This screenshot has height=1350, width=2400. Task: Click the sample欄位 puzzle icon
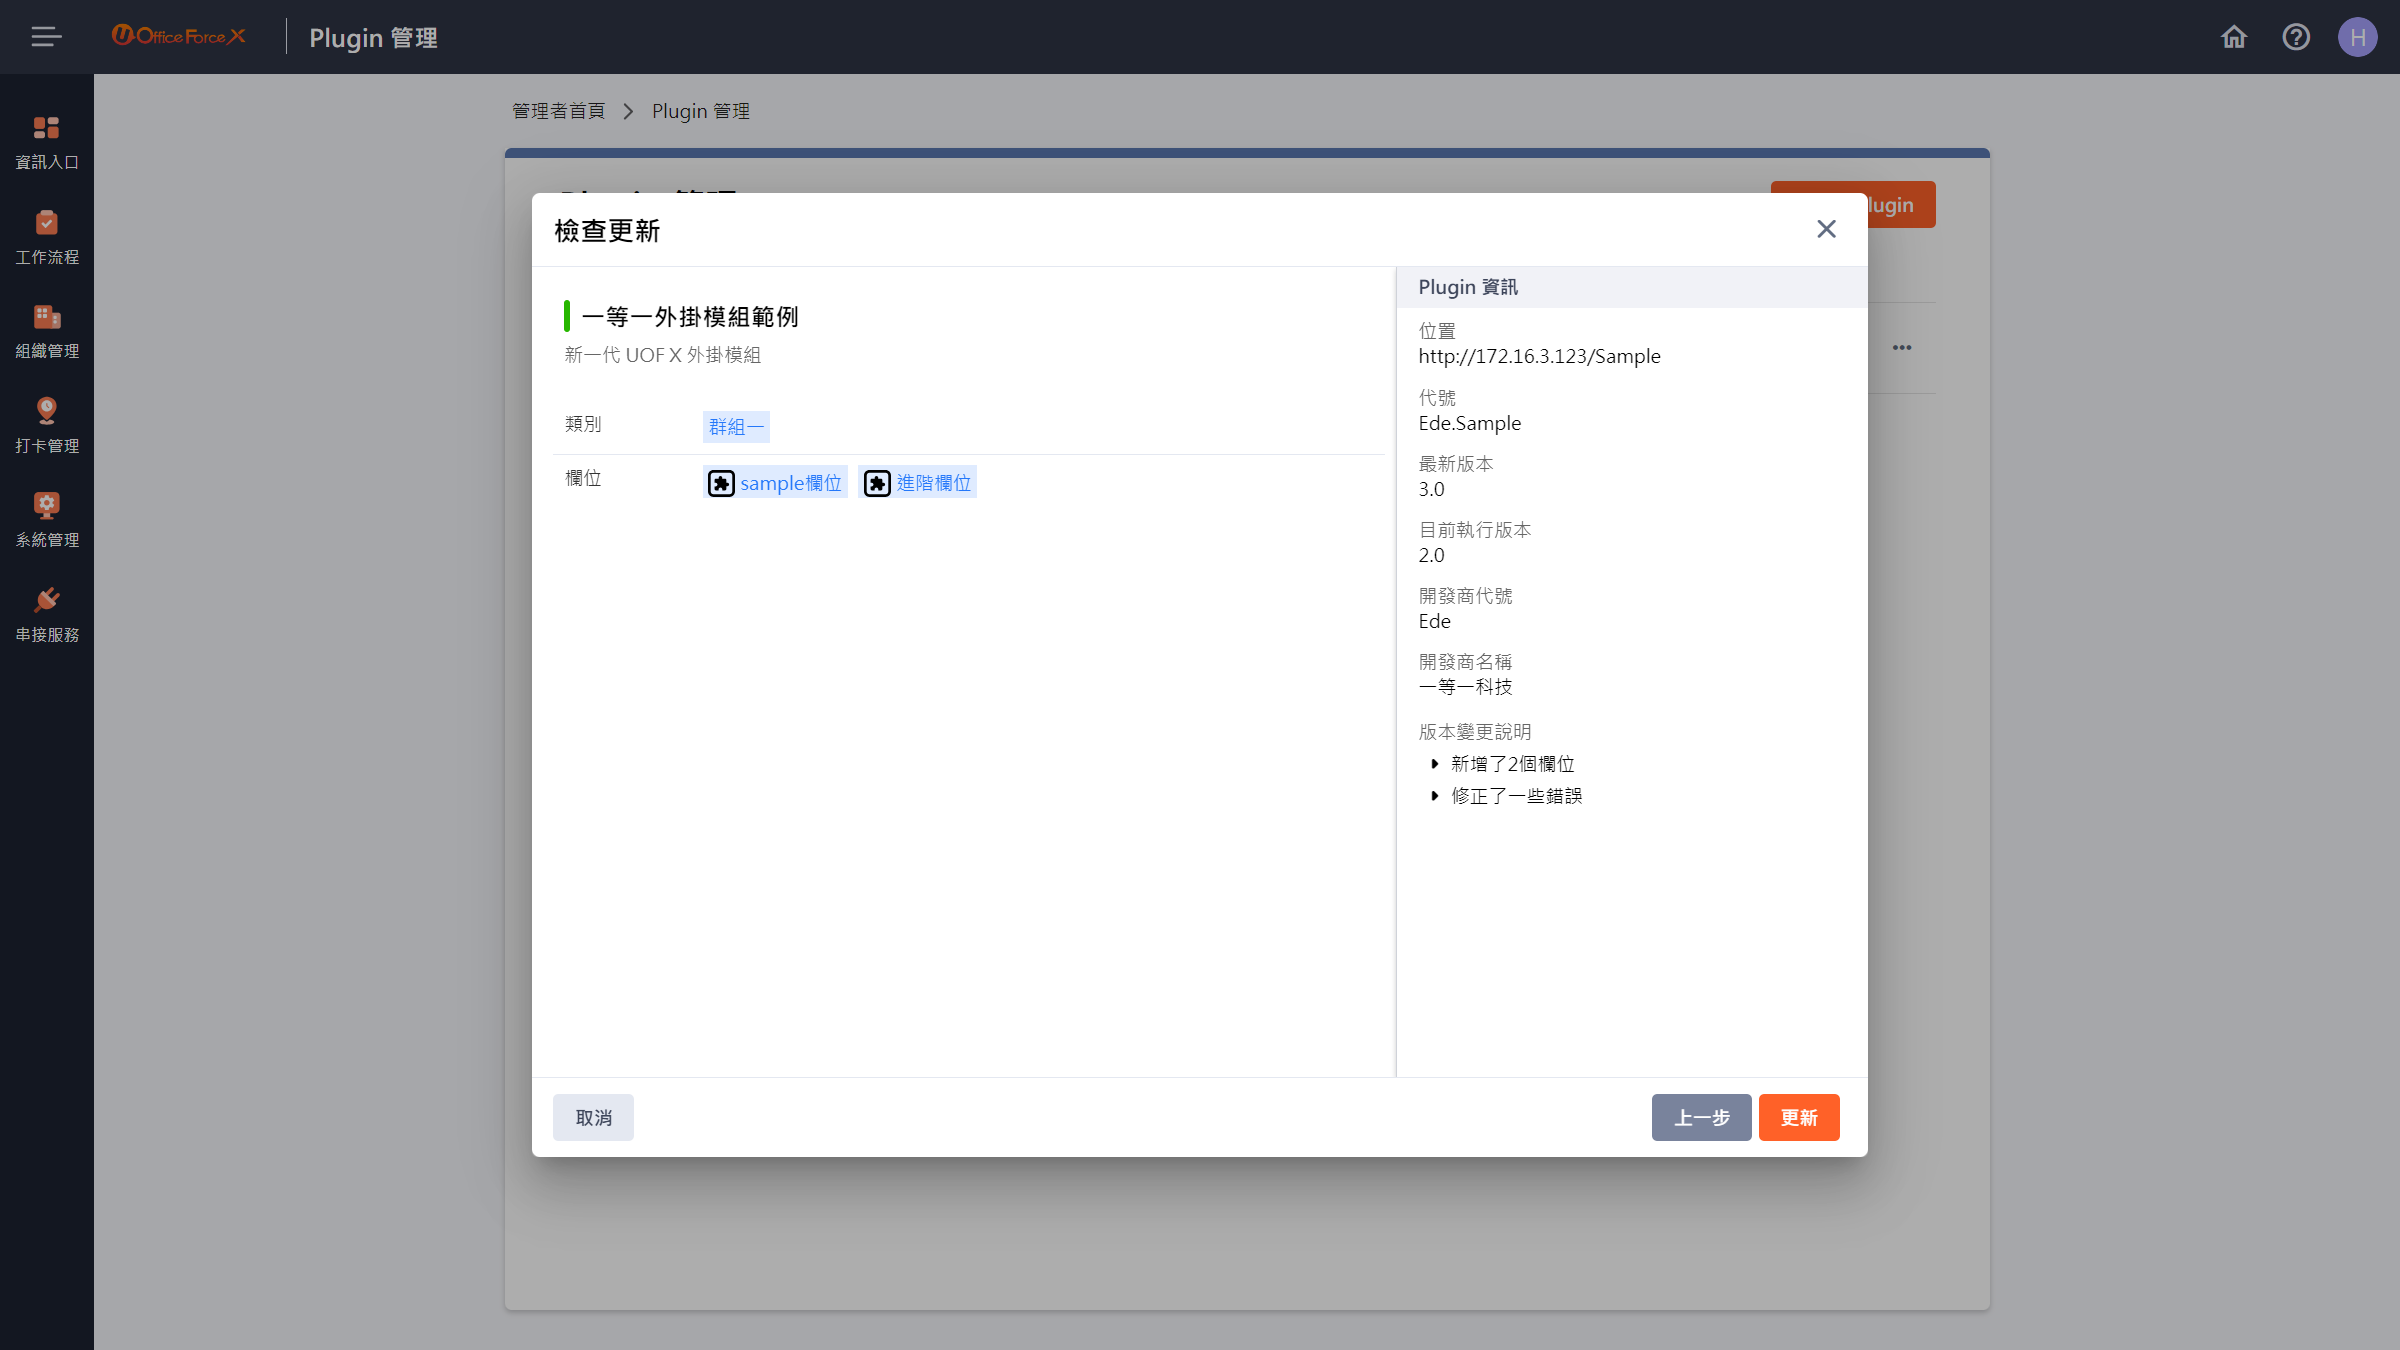point(721,483)
